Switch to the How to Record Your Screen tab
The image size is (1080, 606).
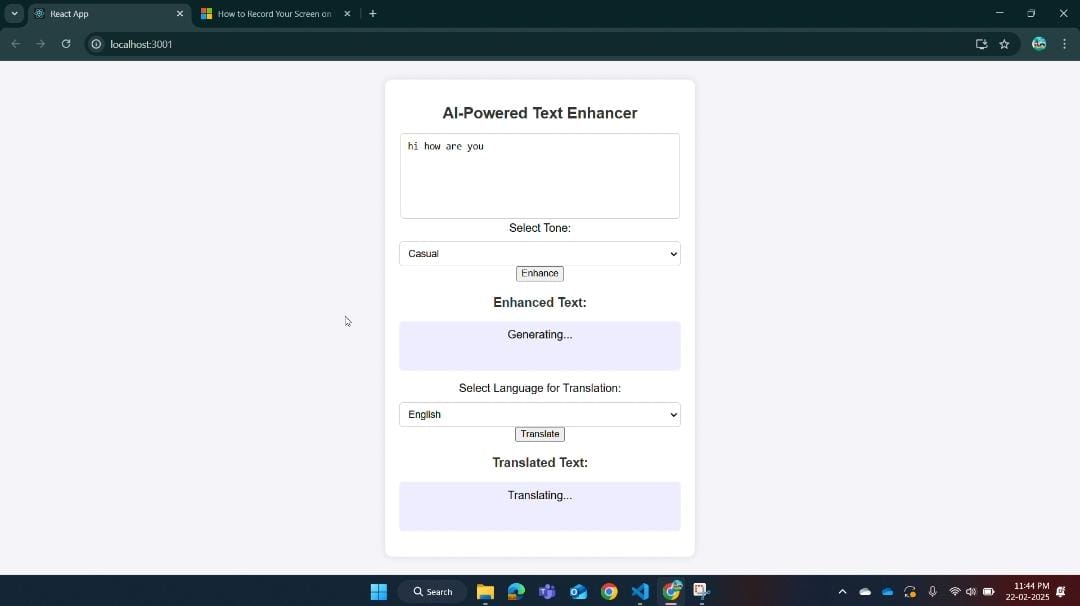point(274,14)
